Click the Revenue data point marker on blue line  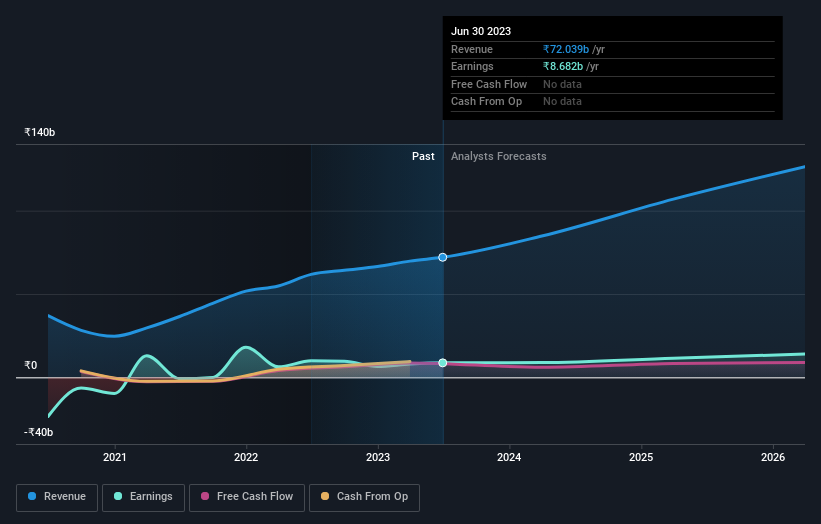(442, 257)
